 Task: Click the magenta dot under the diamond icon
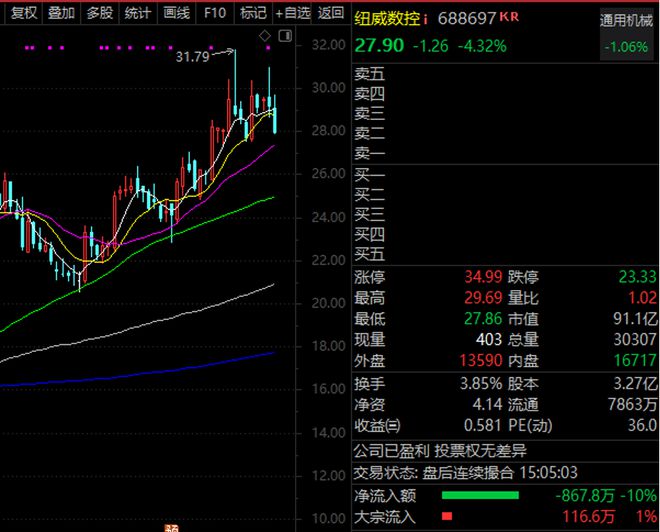pyautogui.click(x=268, y=48)
